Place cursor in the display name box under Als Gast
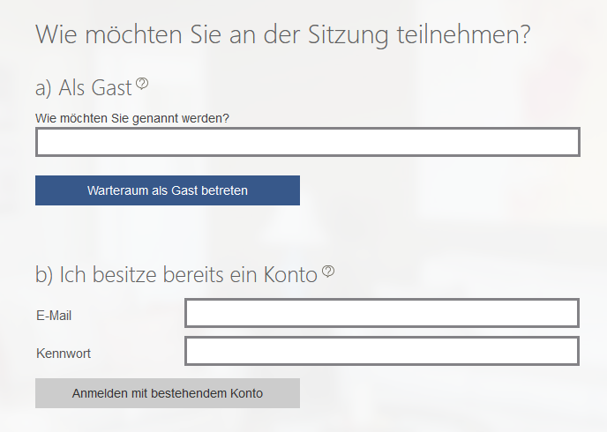This screenshot has height=432, width=607. point(308,142)
